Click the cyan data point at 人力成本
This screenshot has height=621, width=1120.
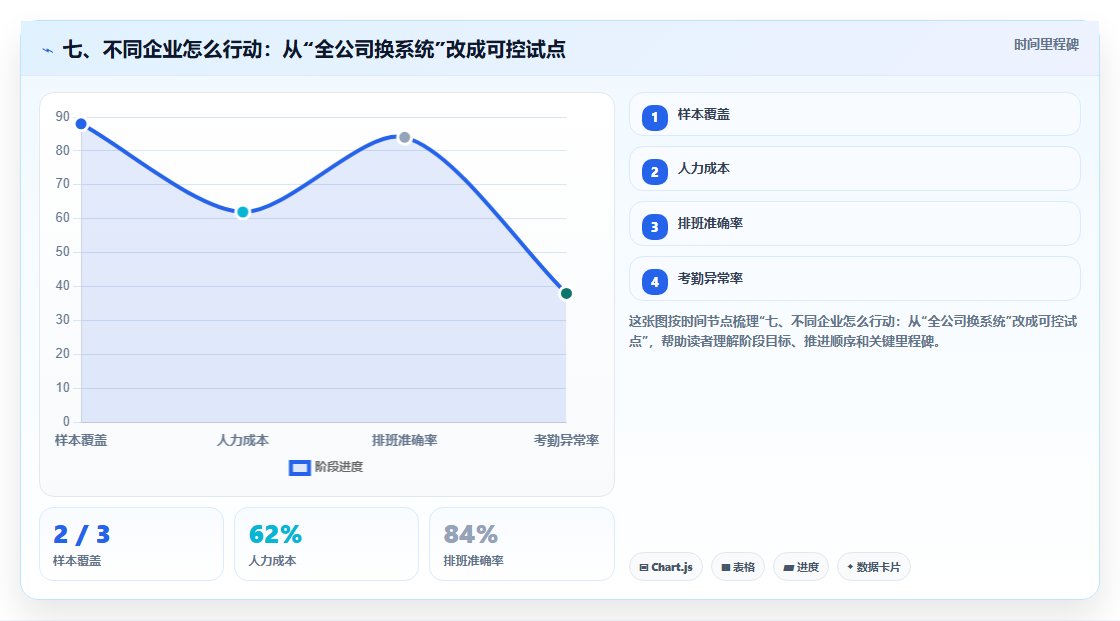tap(243, 212)
